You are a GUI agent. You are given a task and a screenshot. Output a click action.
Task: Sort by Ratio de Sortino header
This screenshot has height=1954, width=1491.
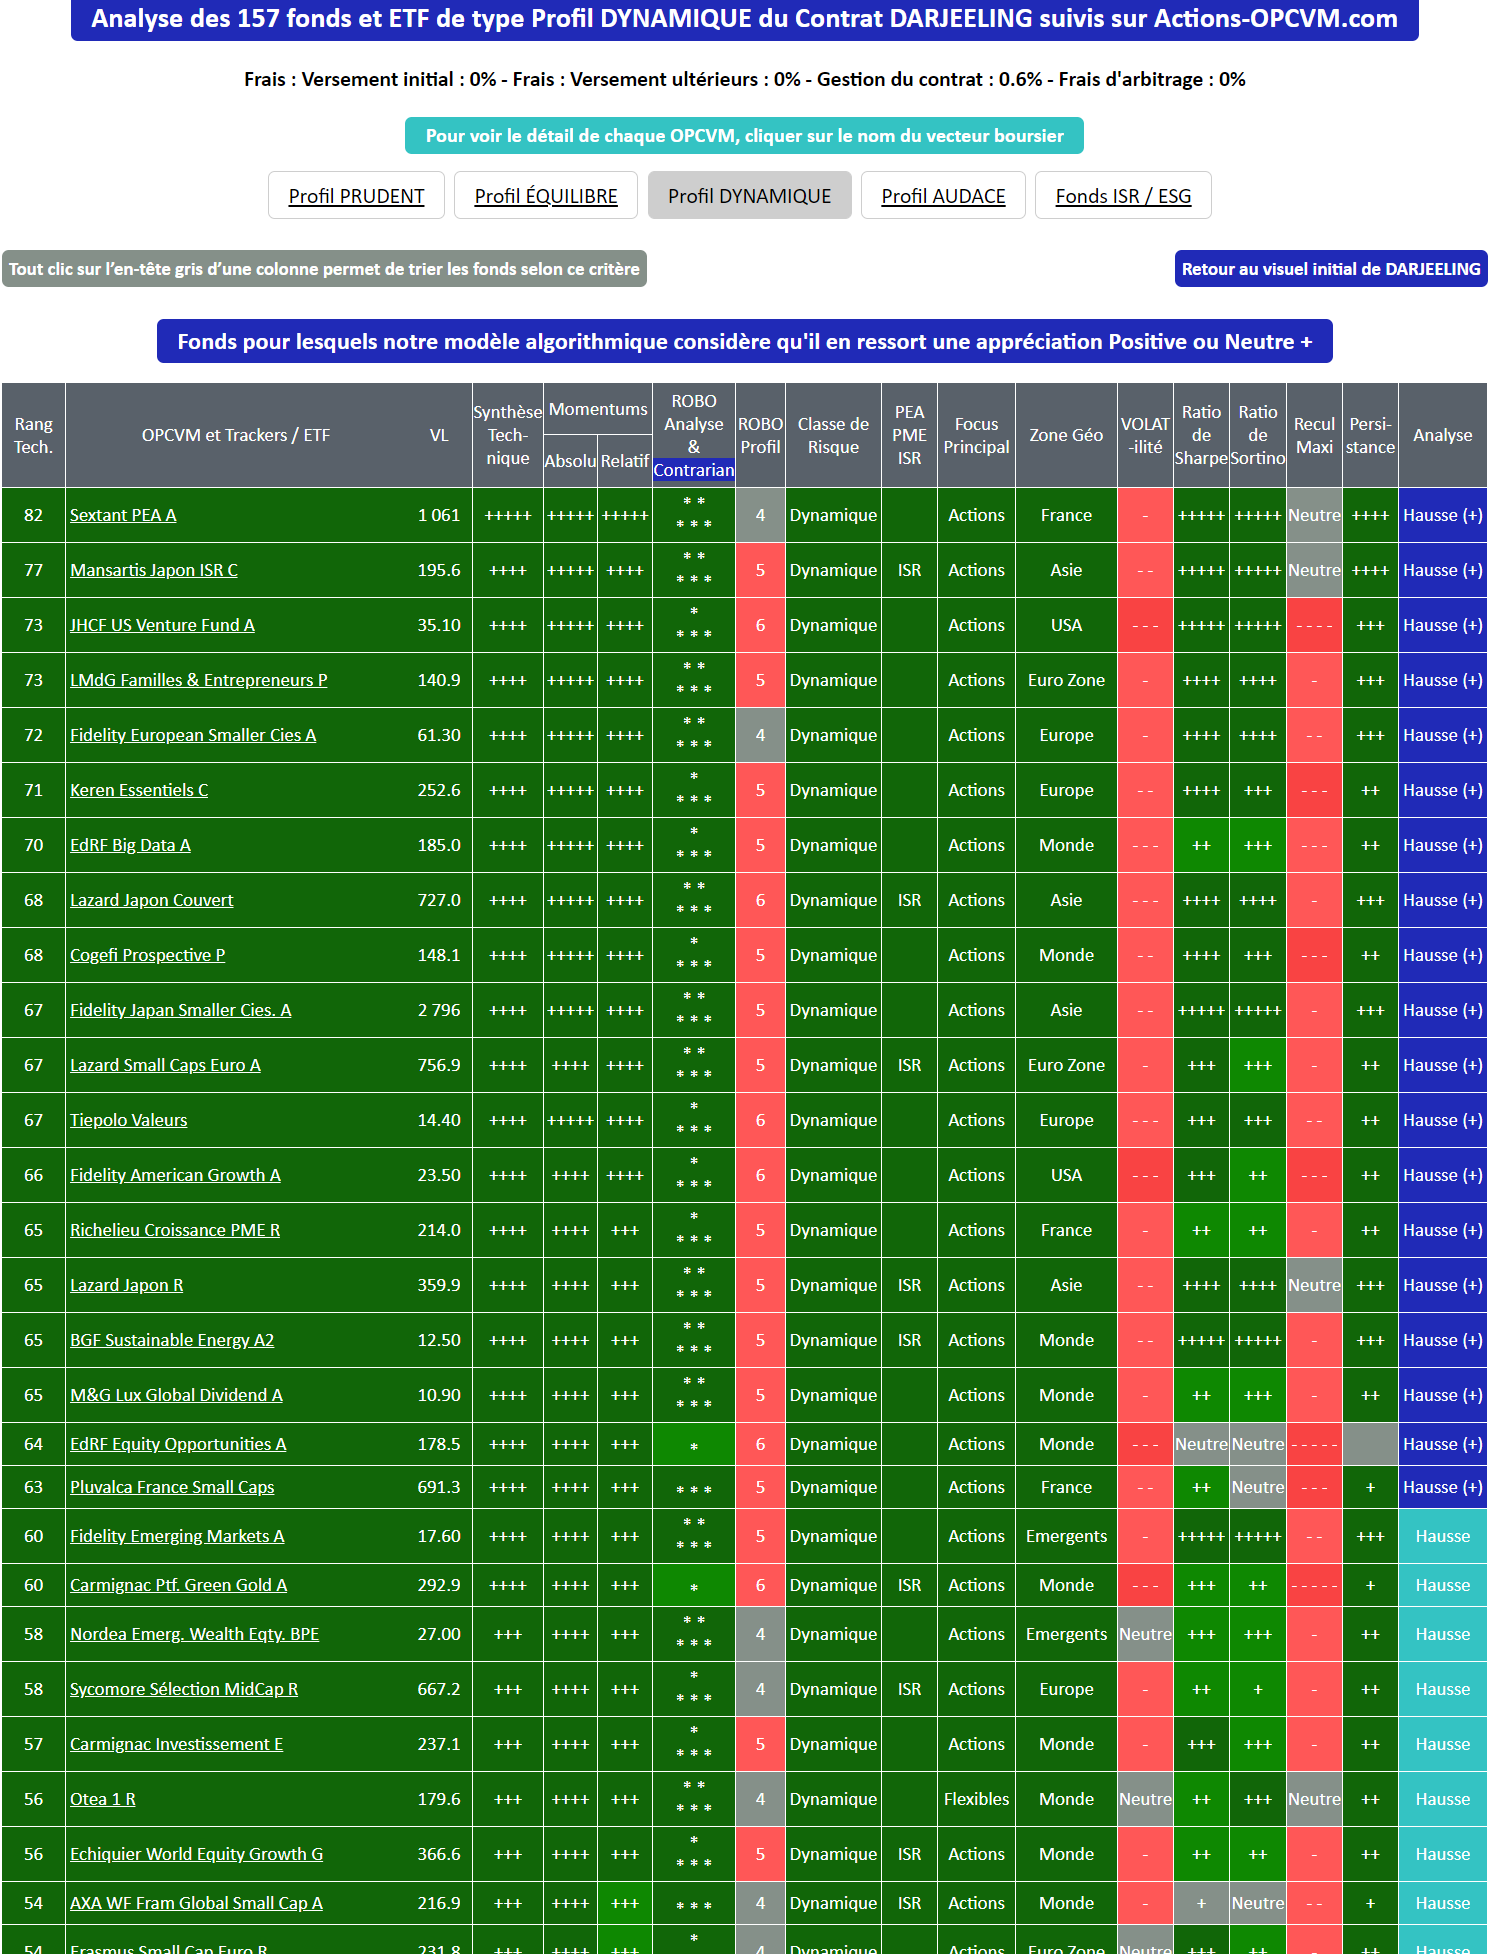click(1258, 435)
